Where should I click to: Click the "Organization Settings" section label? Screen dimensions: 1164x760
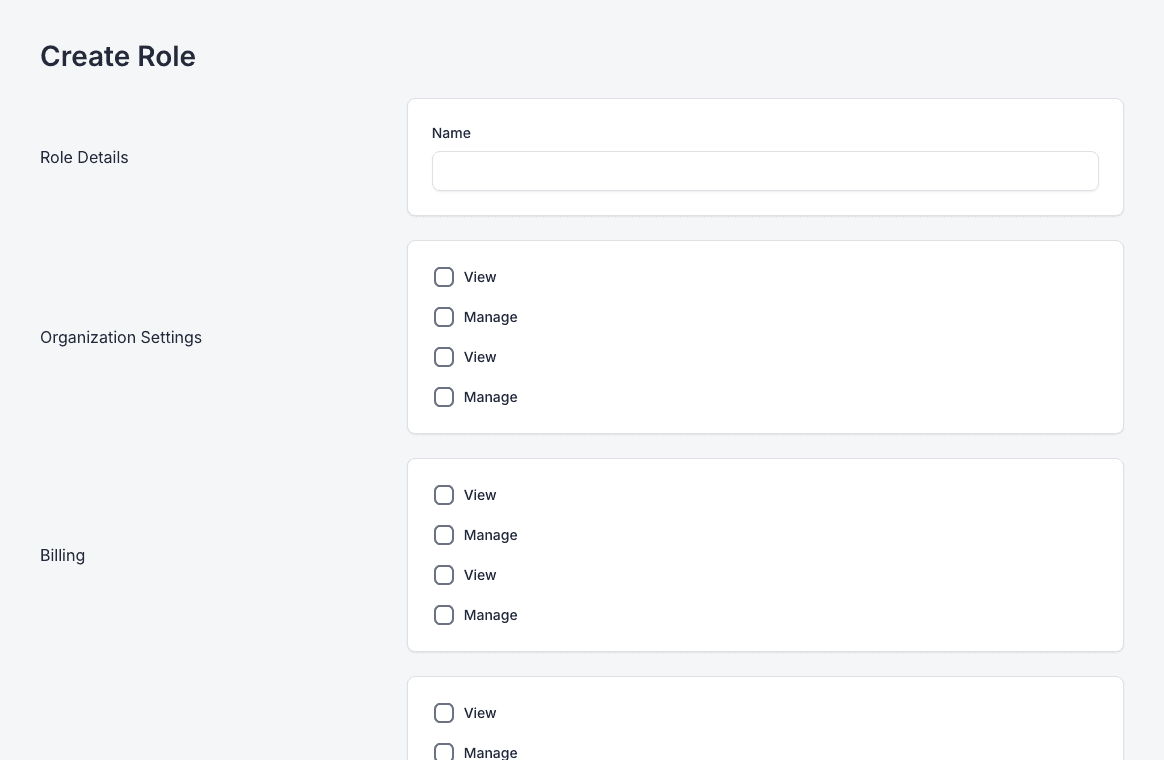pyautogui.click(x=121, y=337)
